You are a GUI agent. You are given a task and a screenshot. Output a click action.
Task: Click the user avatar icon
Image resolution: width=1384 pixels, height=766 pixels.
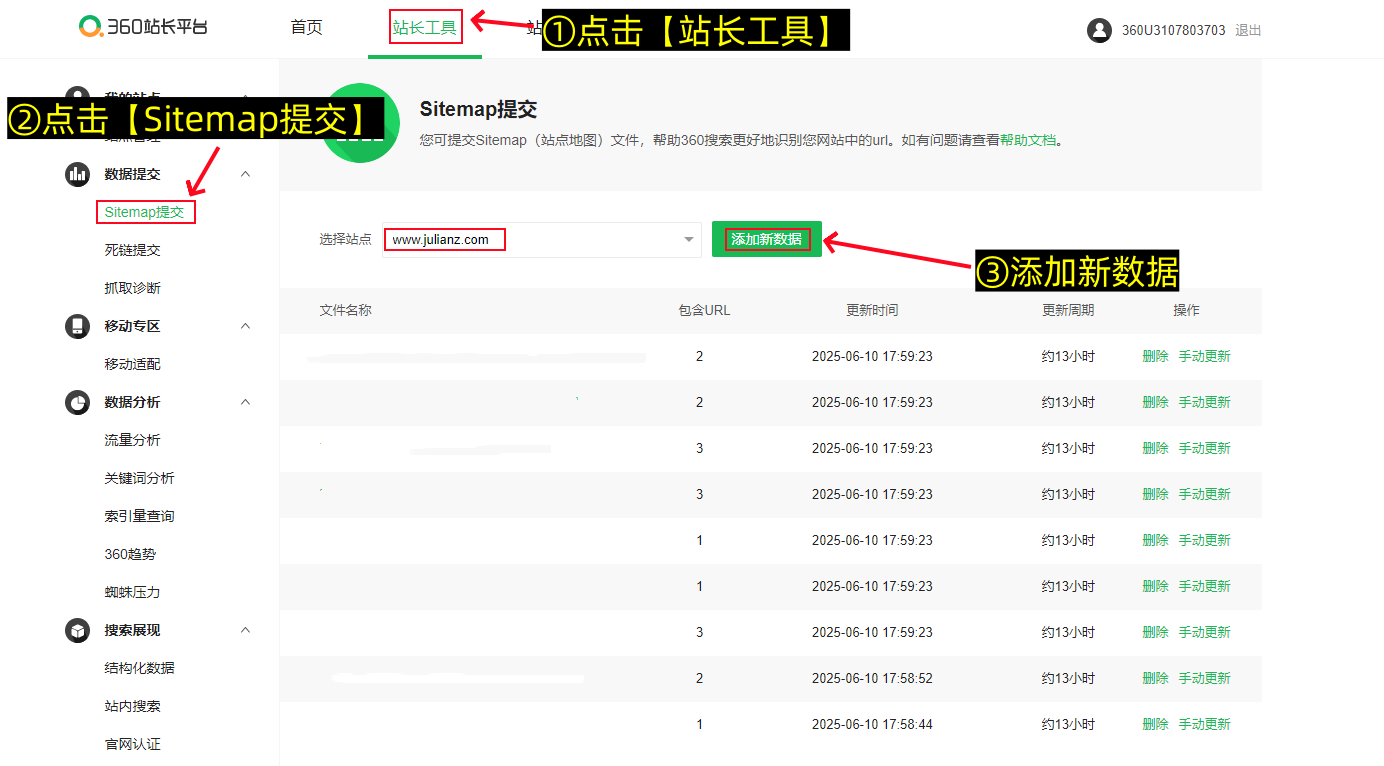click(x=1099, y=30)
